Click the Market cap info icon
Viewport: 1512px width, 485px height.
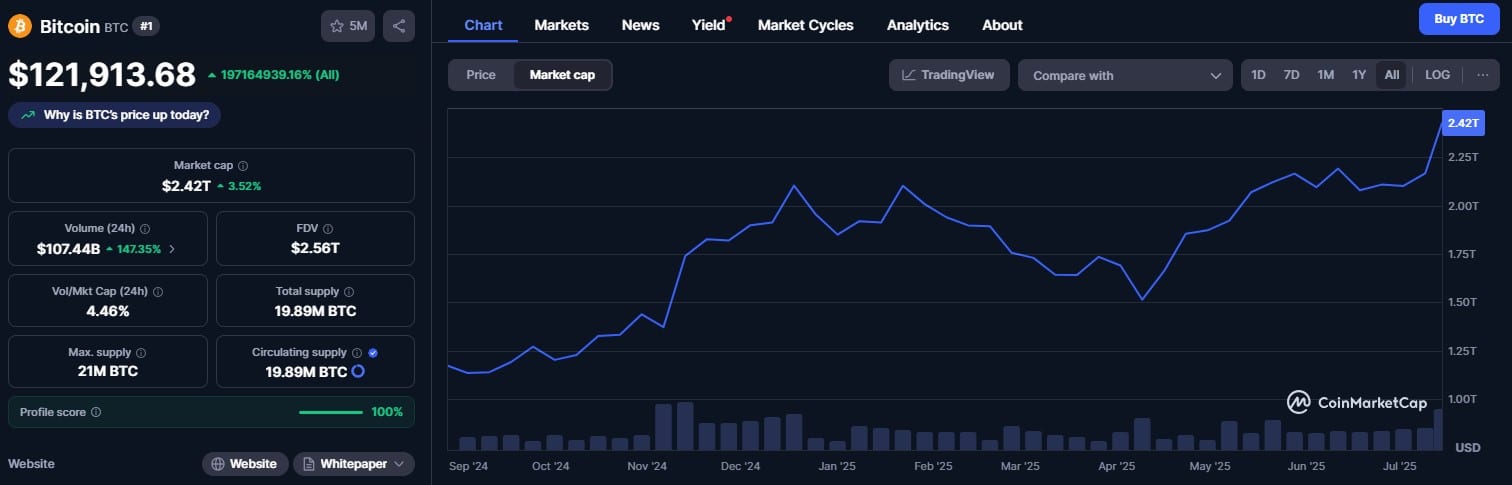click(243, 166)
